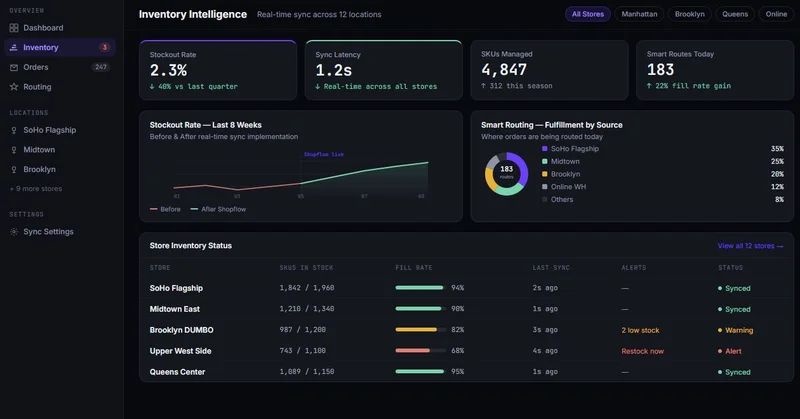This screenshot has width=800, height=419.
Task: Click the donut chart showing 183 routes
Action: pyautogui.click(x=506, y=174)
